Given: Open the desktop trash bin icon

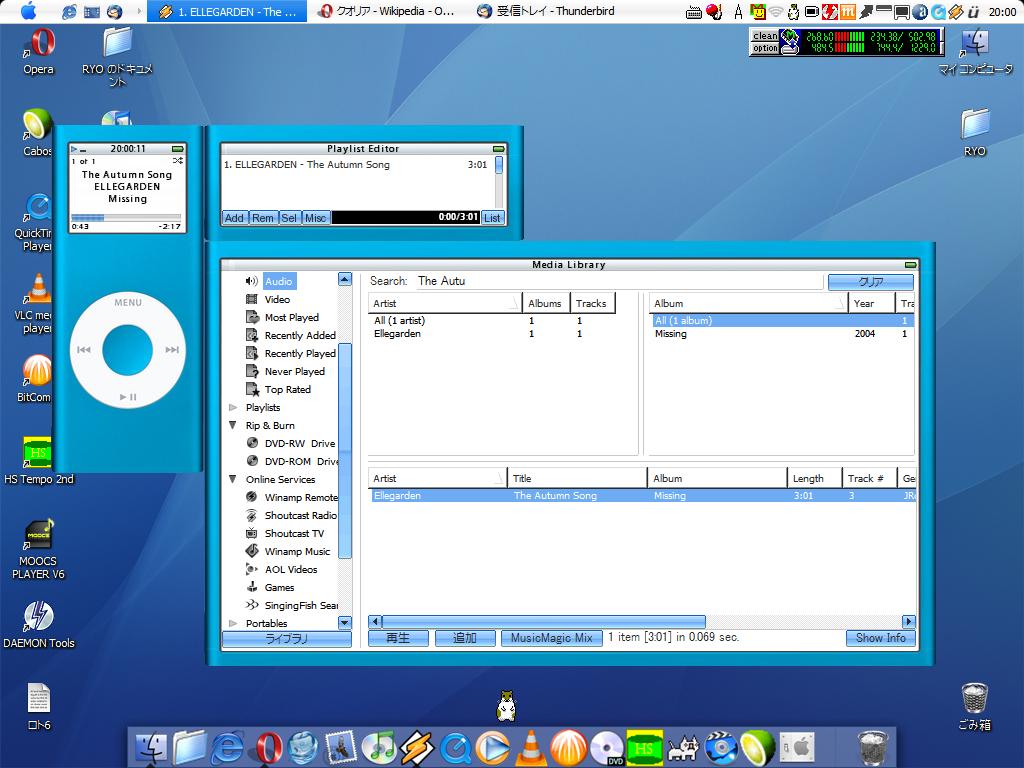Looking at the screenshot, I should [x=974, y=706].
